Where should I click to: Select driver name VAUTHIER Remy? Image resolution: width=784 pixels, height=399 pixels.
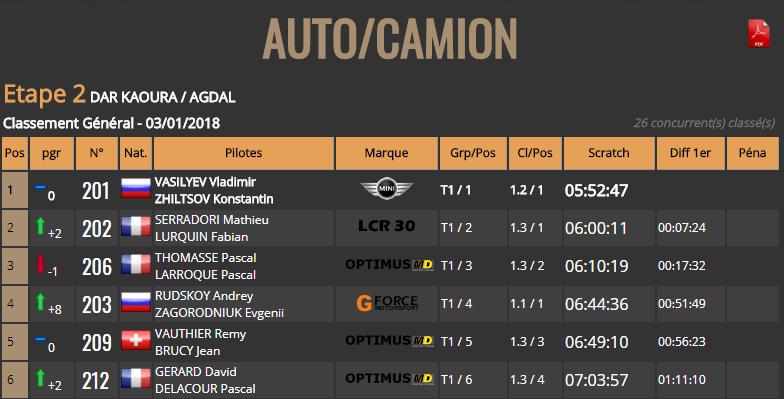pyautogui.click(x=200, y=334)
